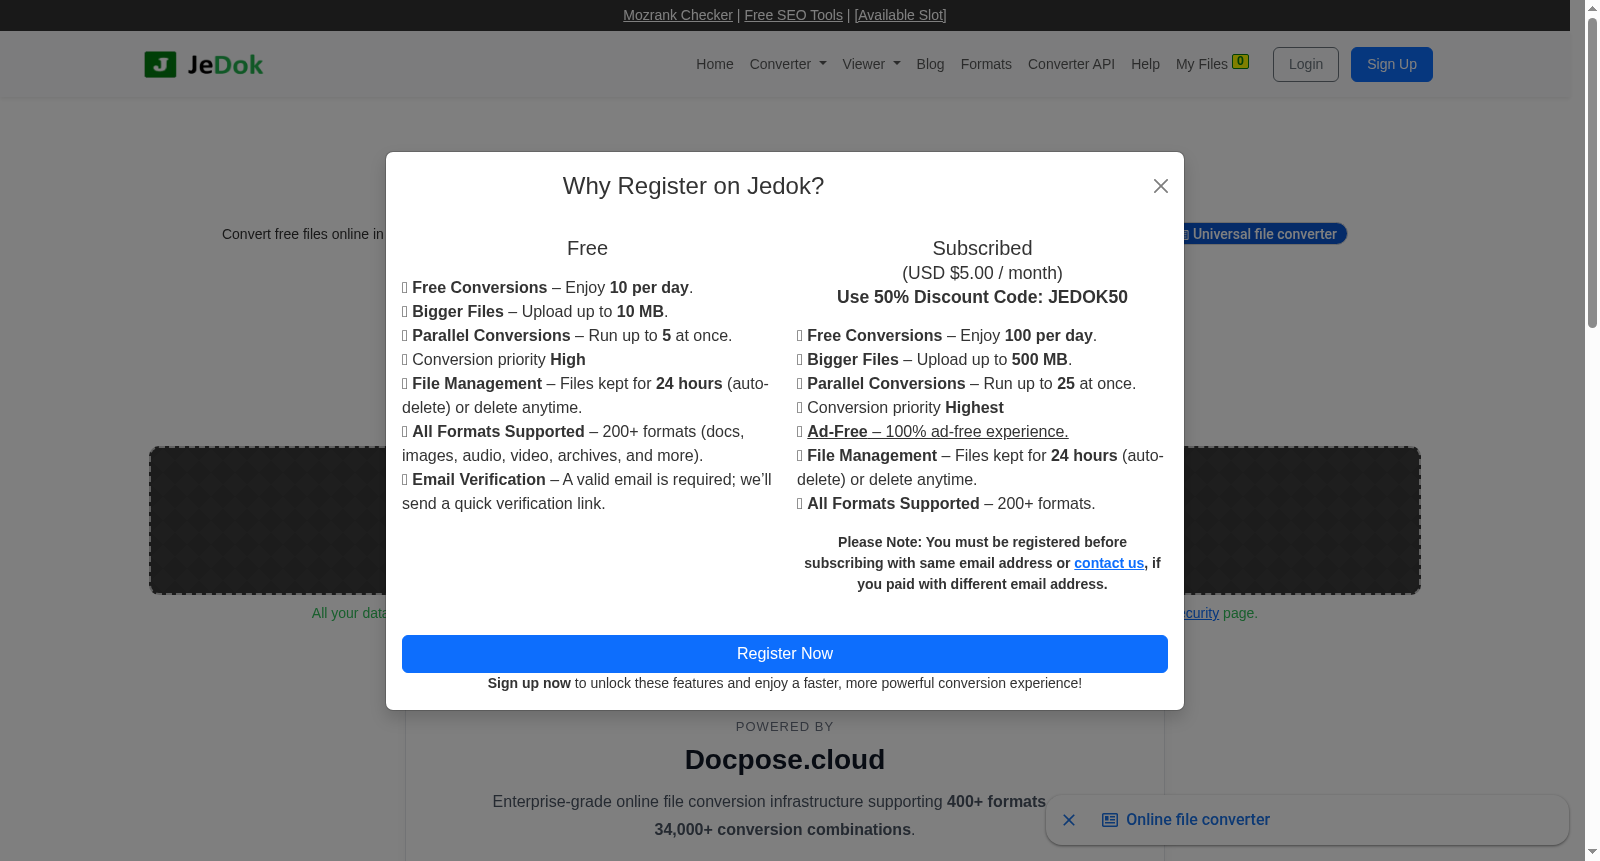Click the Docpose.cloud heading
Viewport: 1600px width, 861px height.
point(785,760)
